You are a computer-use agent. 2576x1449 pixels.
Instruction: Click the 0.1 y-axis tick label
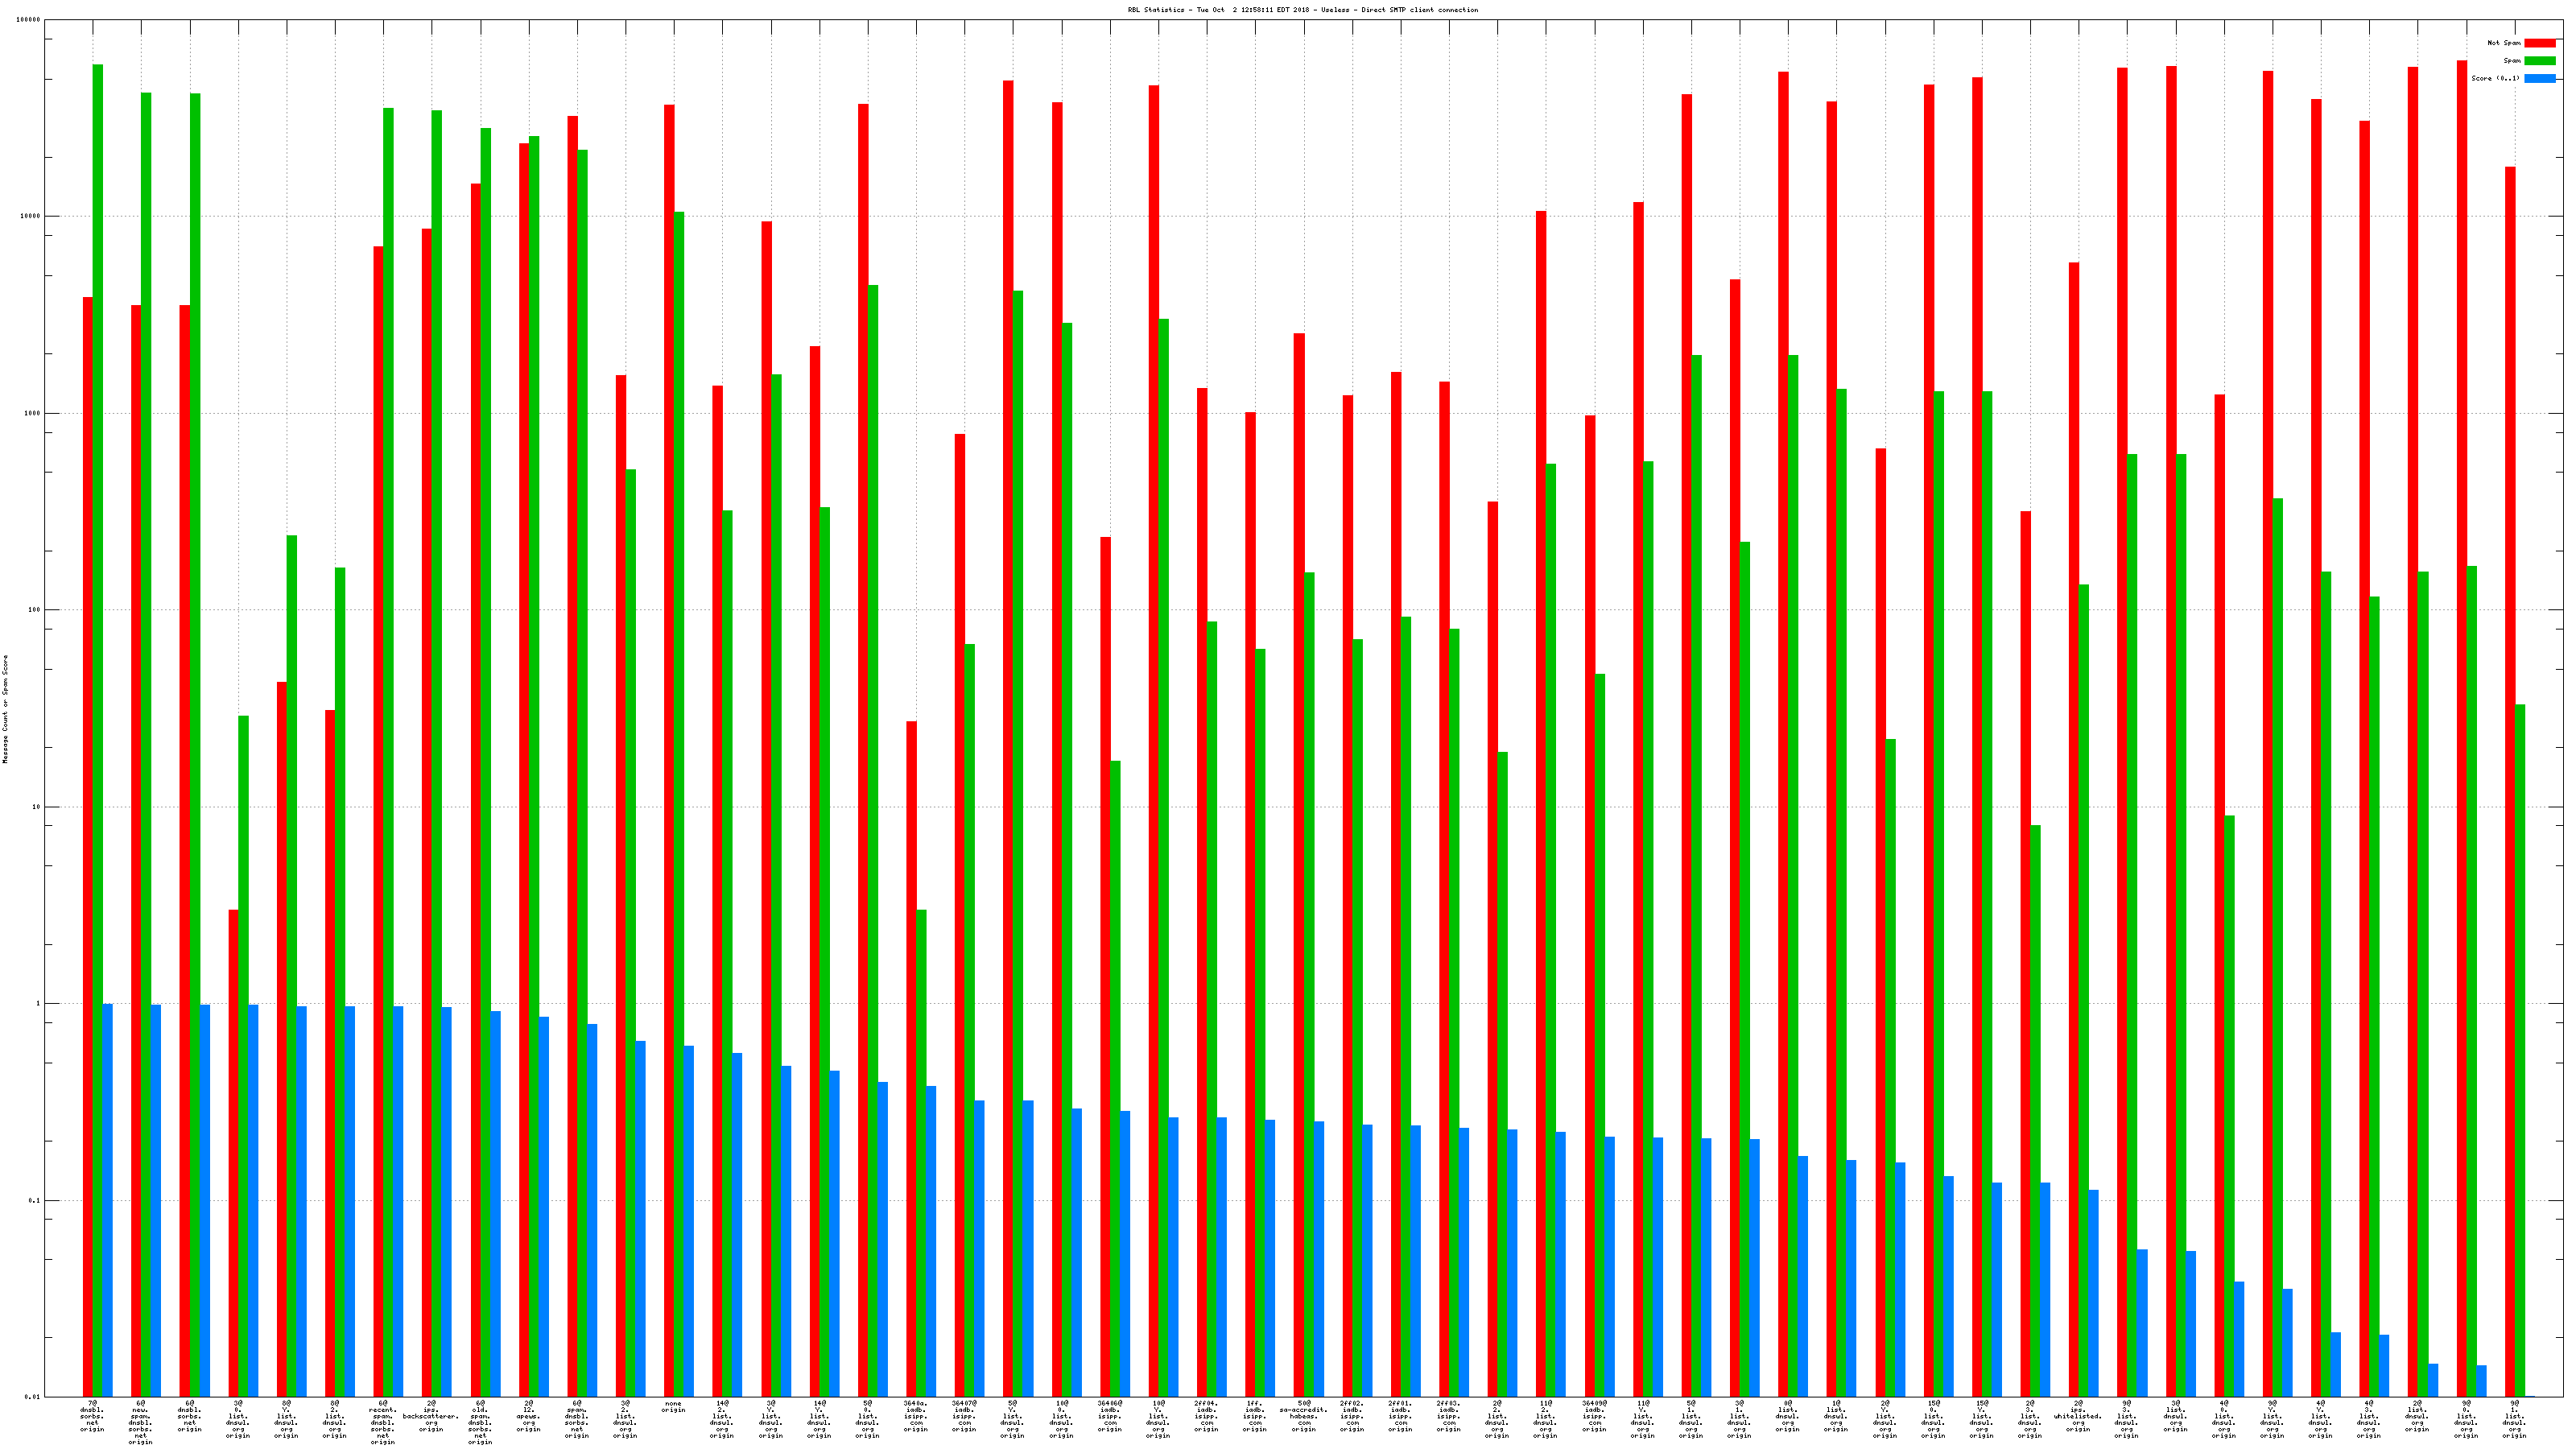tap(35, 1201)
